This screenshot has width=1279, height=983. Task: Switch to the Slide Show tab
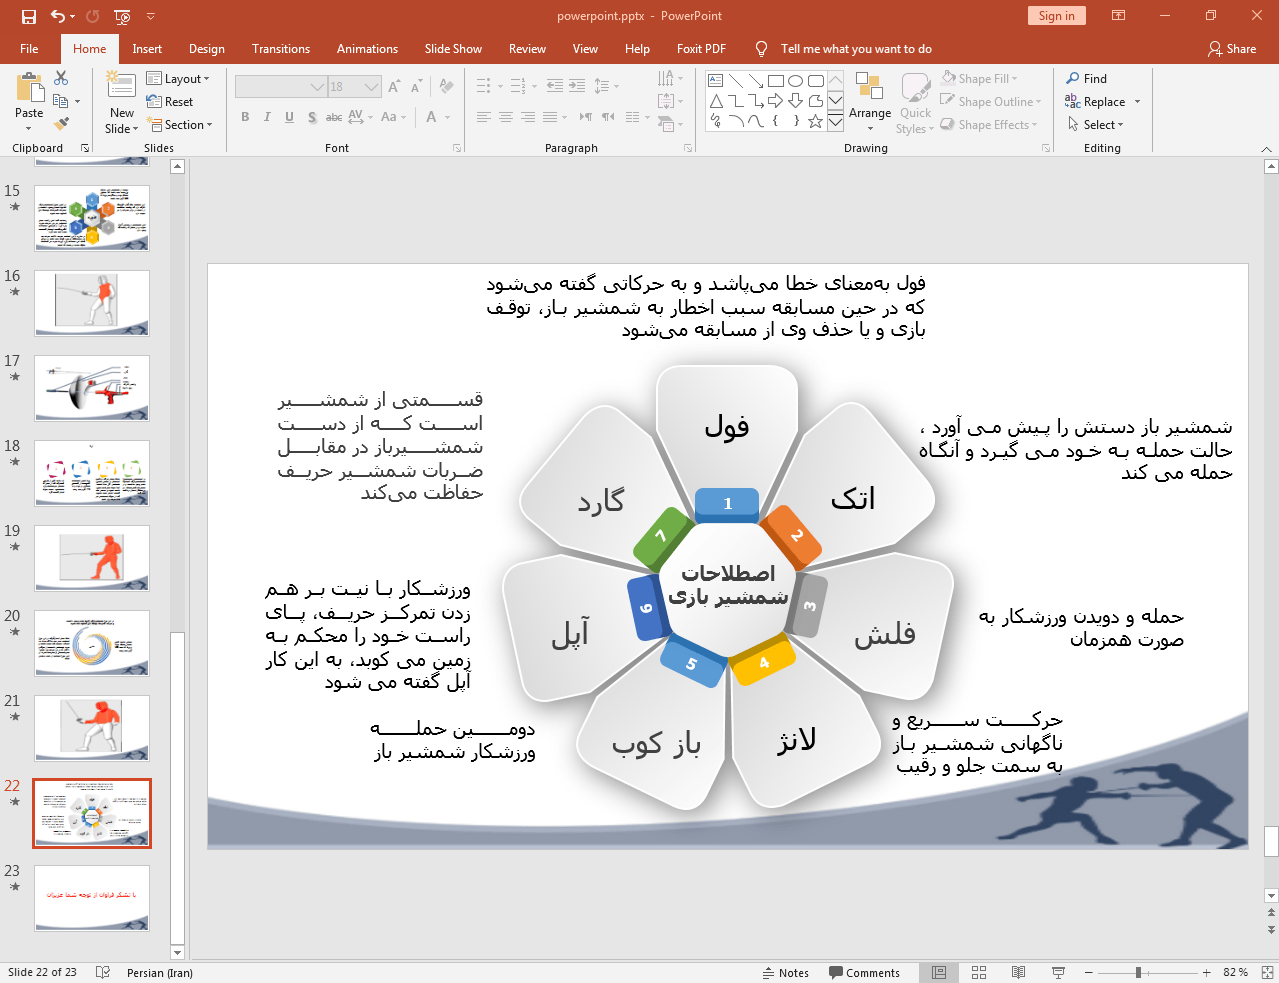tap(453, 49)
